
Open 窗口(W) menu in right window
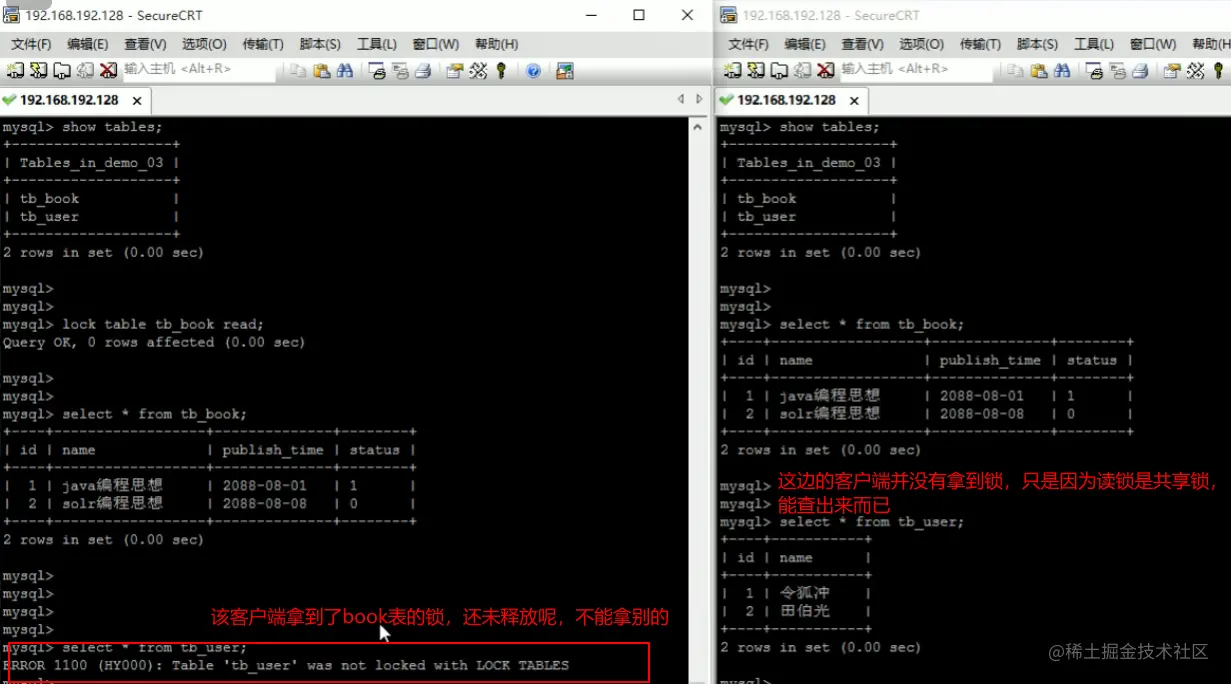click(1152, 44)
